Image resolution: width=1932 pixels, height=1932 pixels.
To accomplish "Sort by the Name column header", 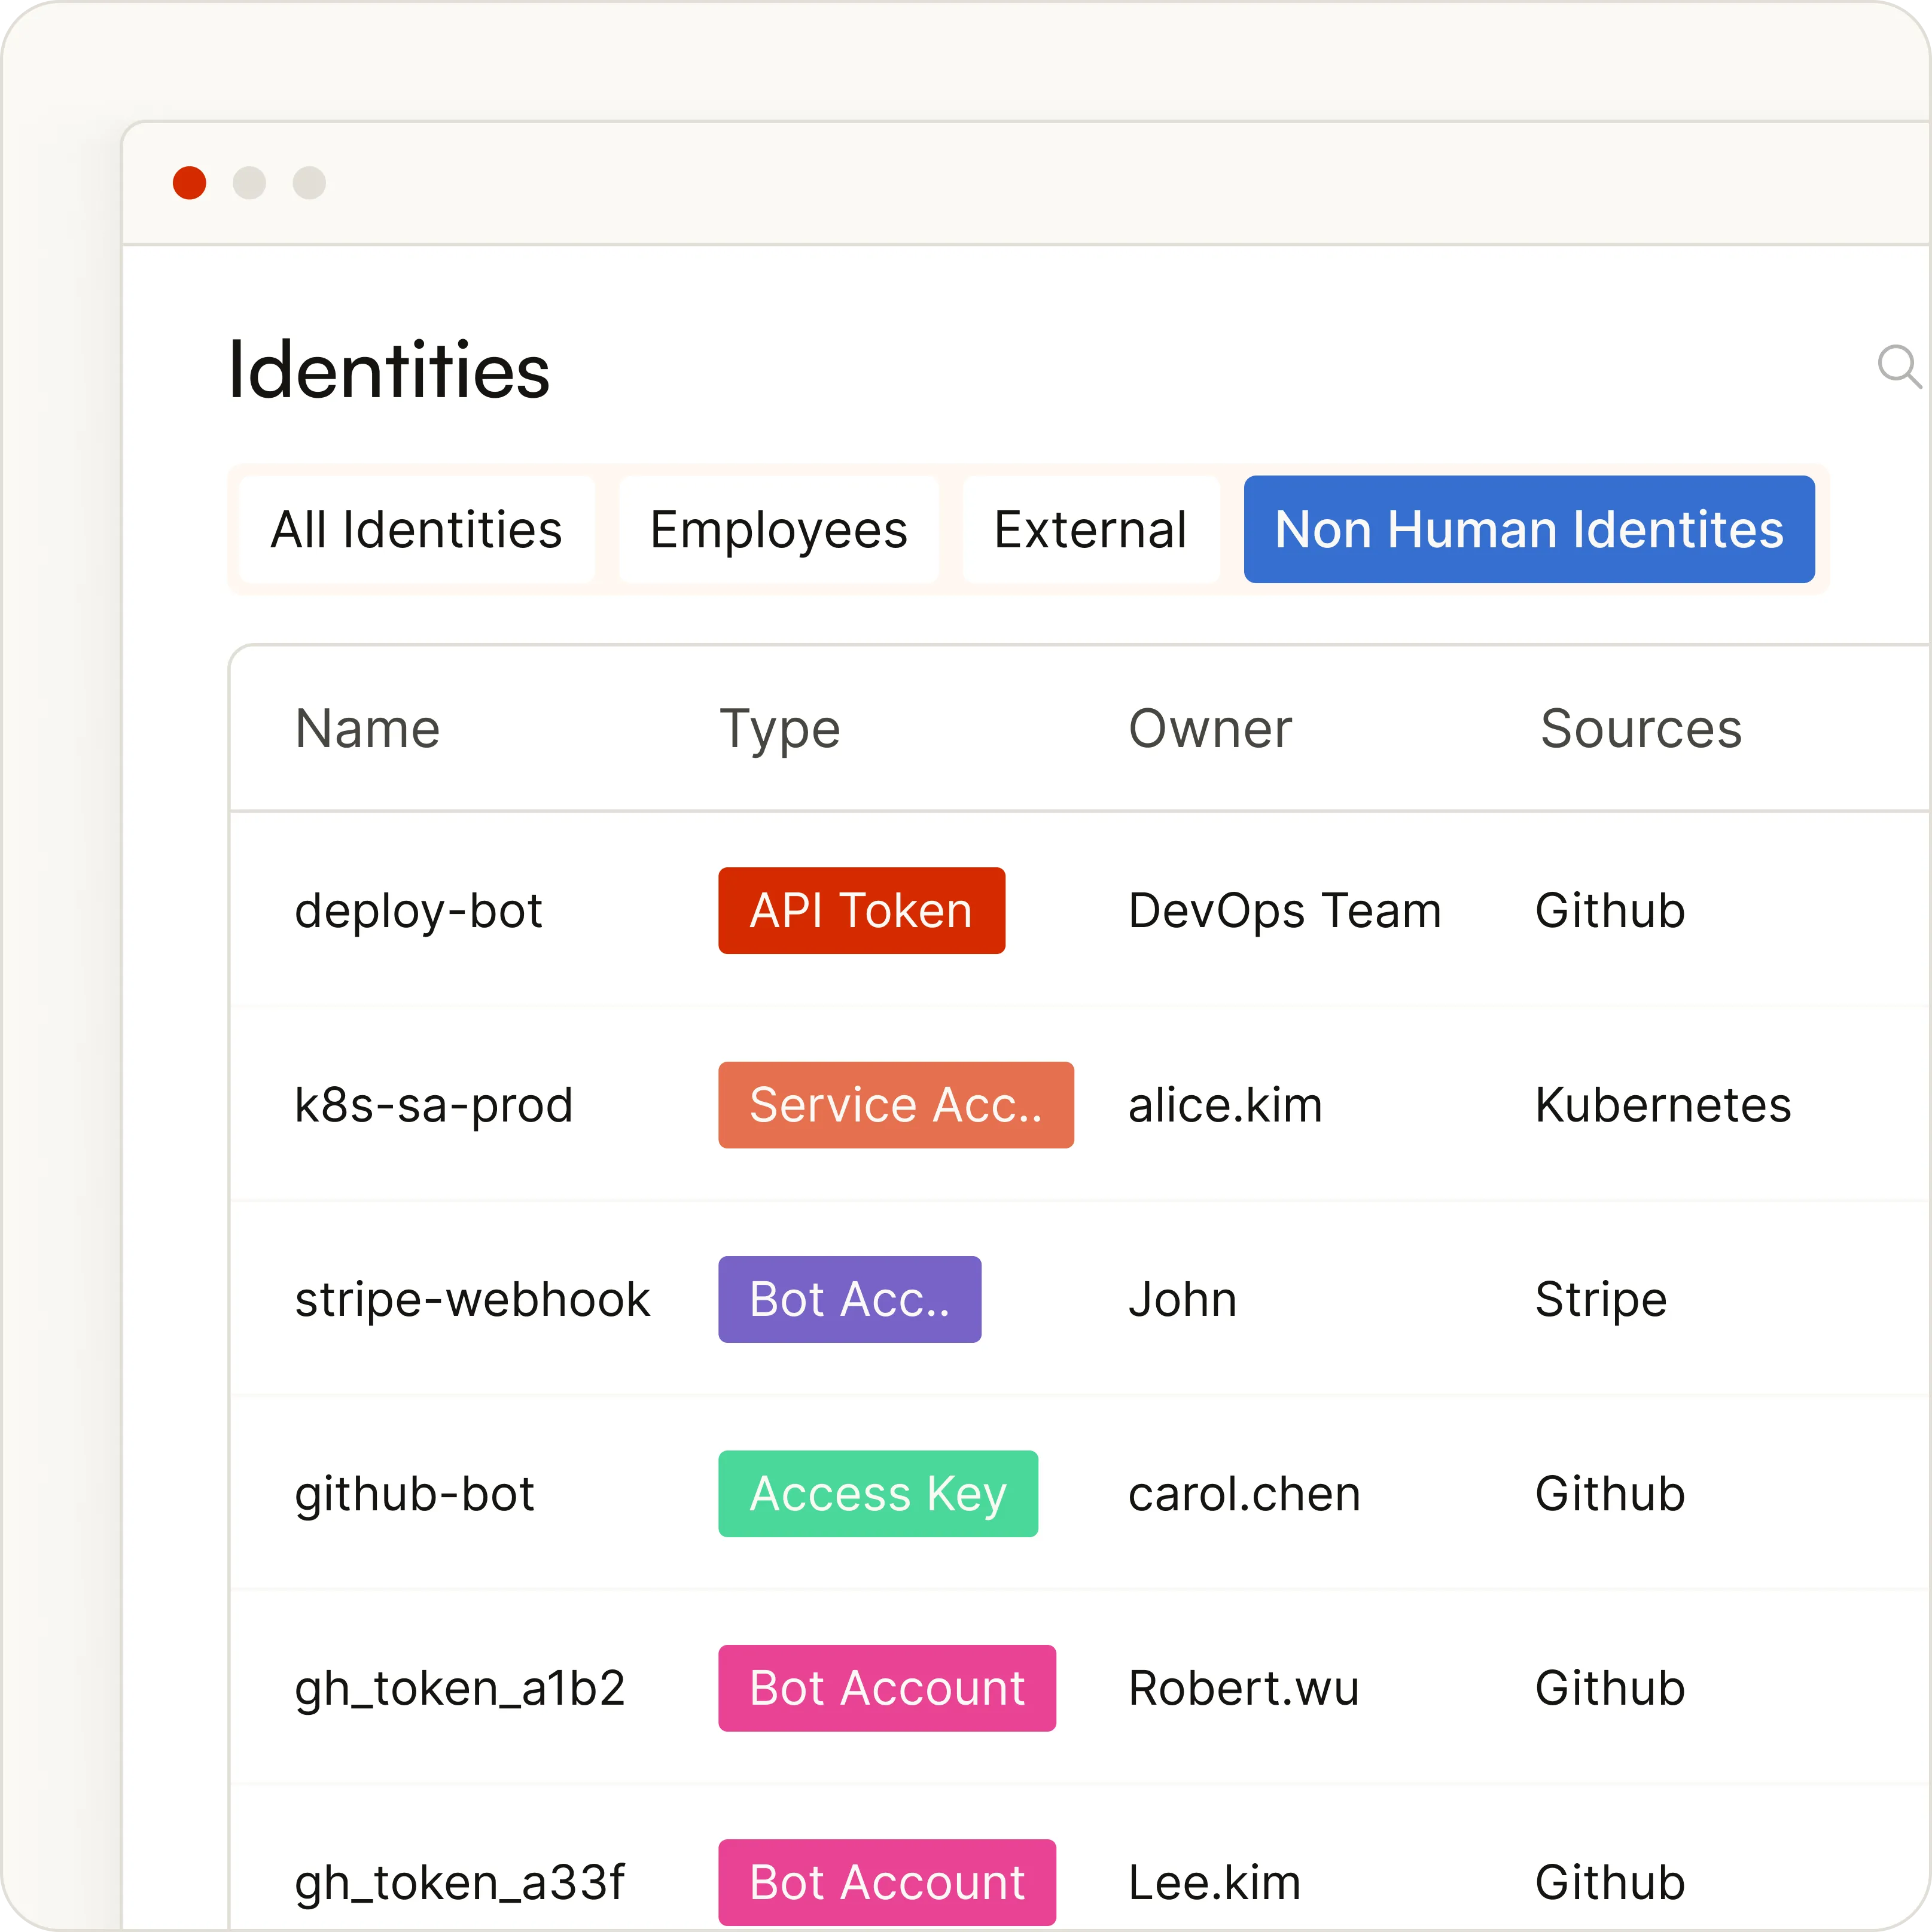I will [367, 728].
